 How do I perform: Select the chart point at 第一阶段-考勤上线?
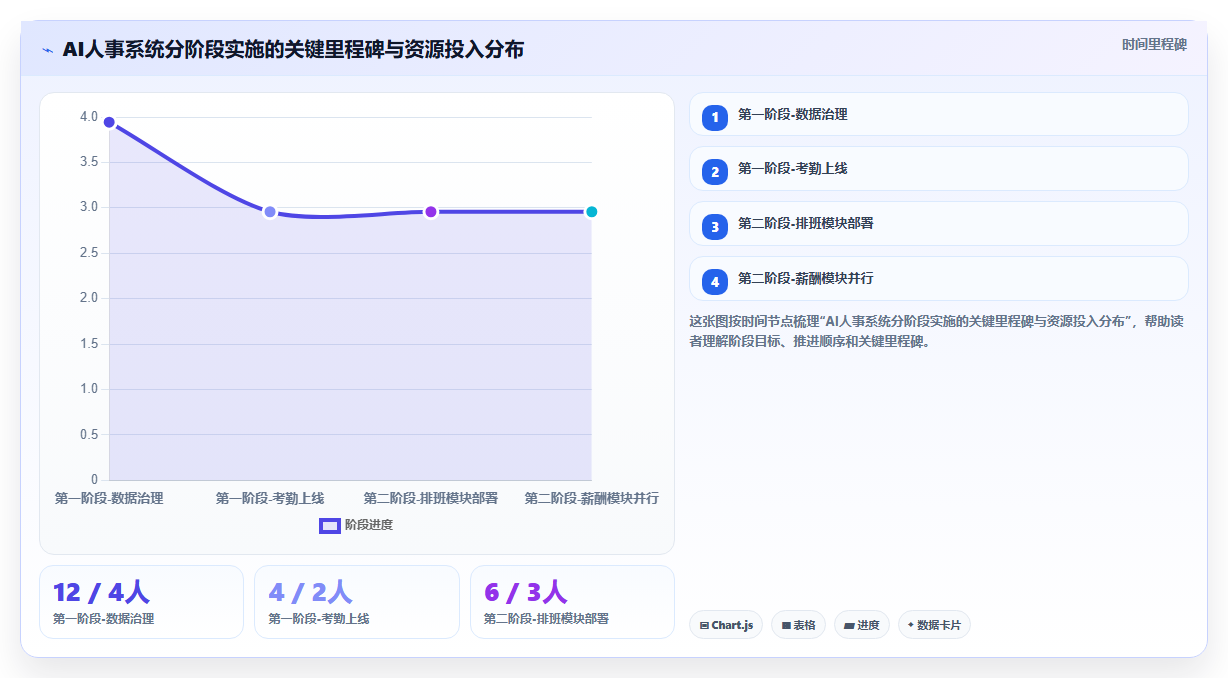(270, 212)
